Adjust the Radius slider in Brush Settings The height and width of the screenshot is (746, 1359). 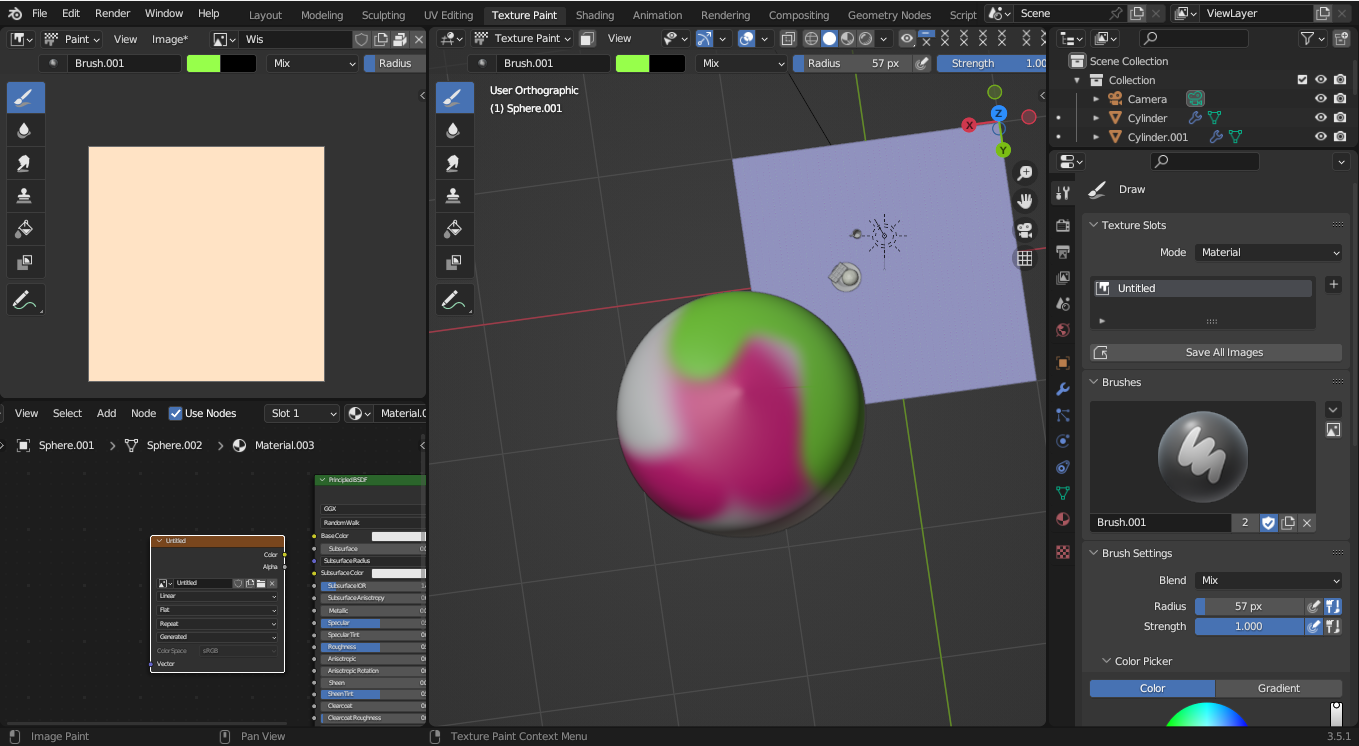point(1249,606)
